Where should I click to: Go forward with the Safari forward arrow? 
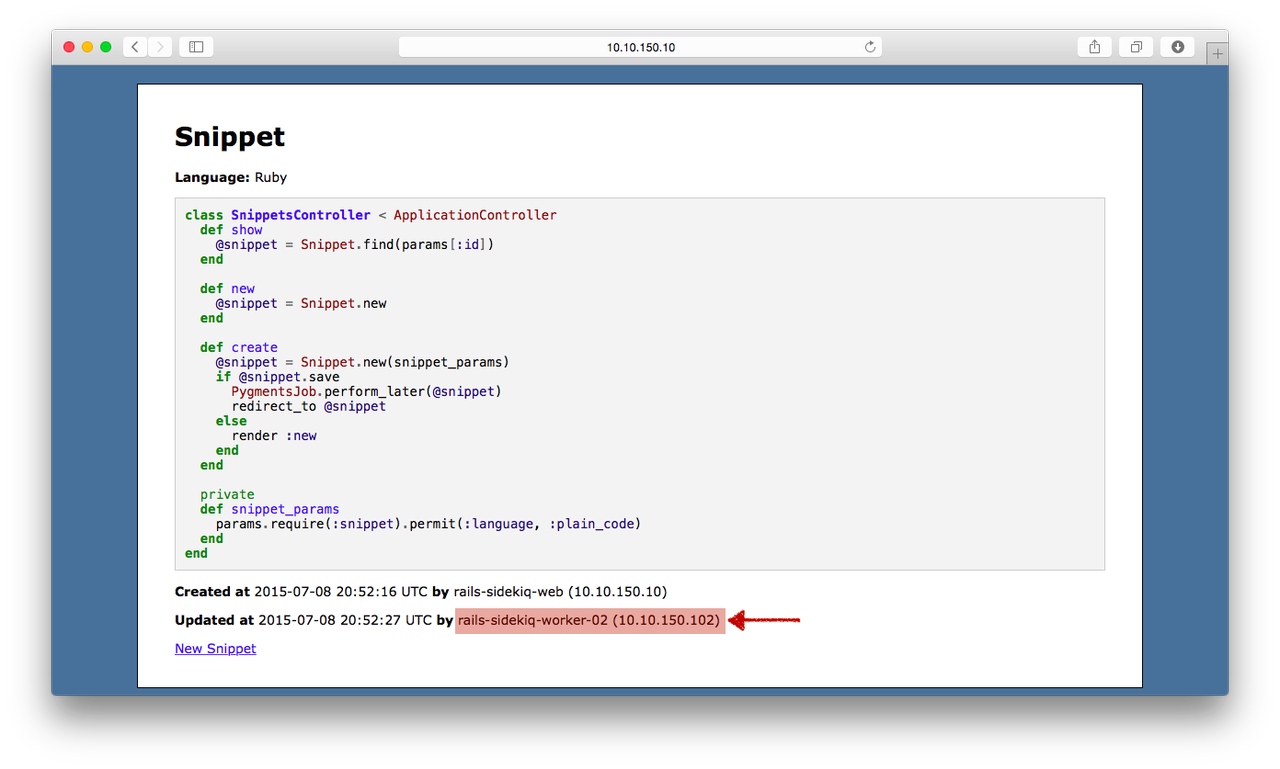[160, 46]
